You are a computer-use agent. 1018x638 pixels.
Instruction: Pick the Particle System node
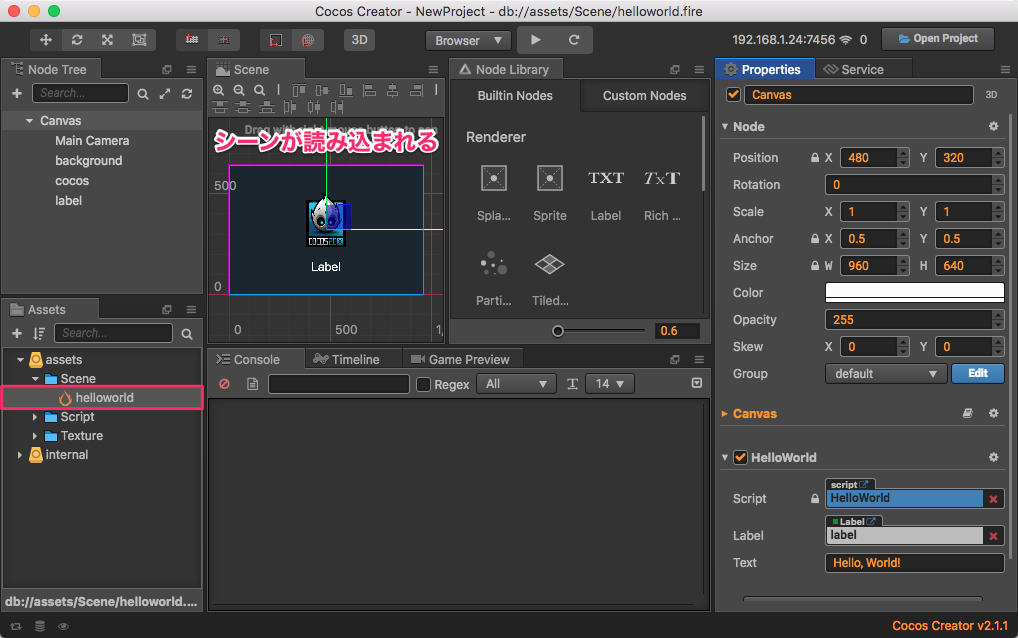493,278
